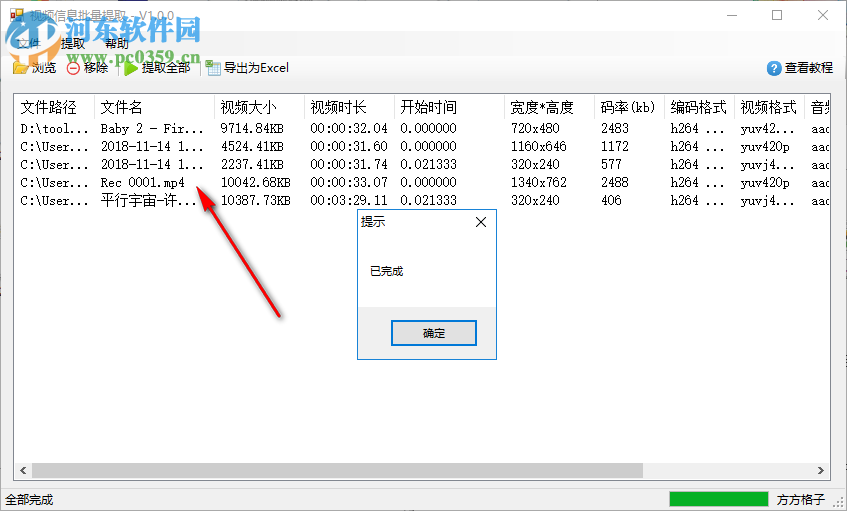Screen dimensions: 847x511
Task: Click the 码率(kb) column header
Action: 629,107
